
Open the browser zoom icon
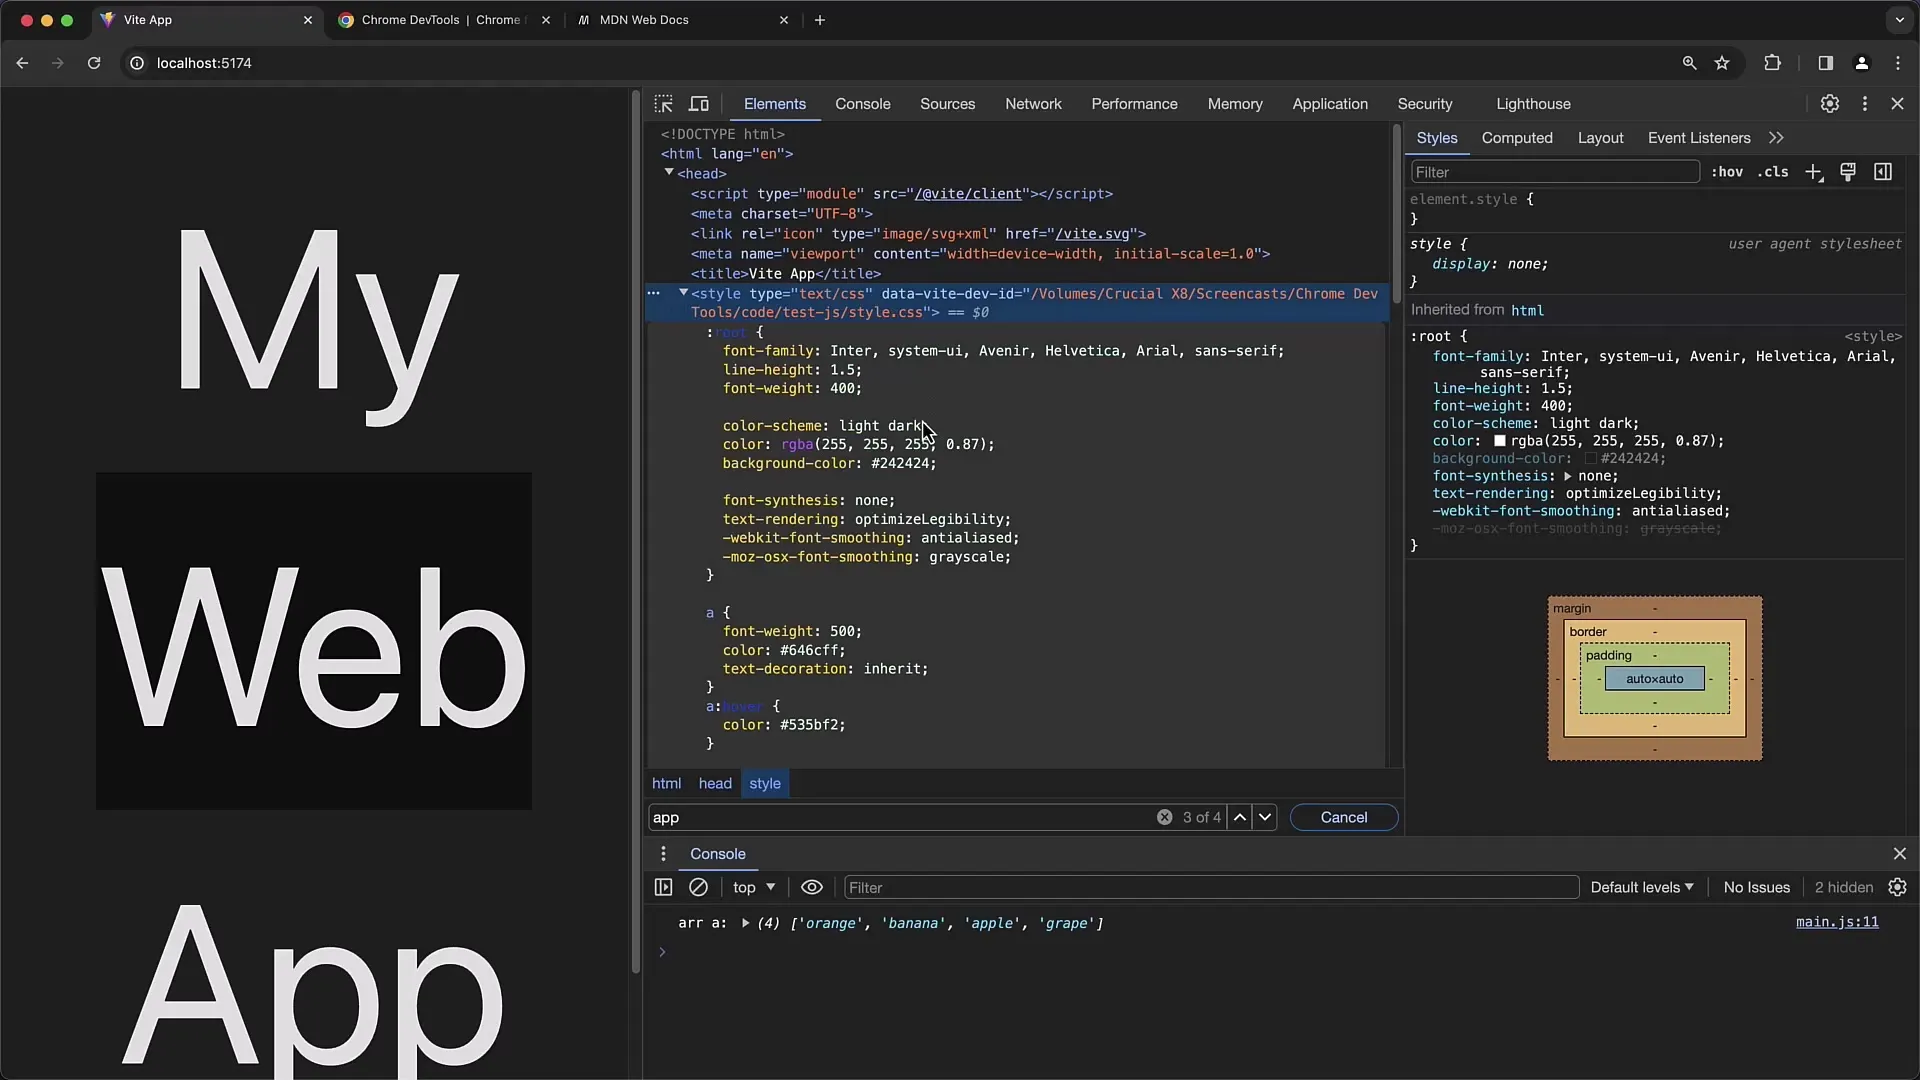[x=1689, y=63]
